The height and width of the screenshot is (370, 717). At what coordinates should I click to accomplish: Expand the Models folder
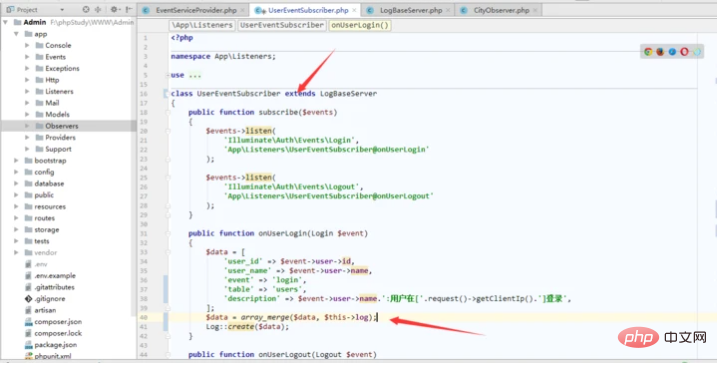pyautogui.click(x=27, y=114)
